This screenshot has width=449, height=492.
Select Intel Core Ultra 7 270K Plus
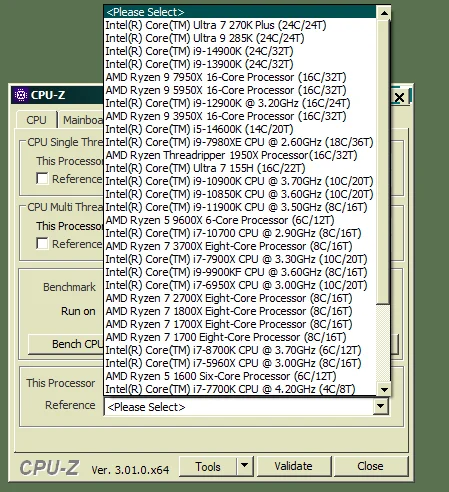tap(240, 25)
